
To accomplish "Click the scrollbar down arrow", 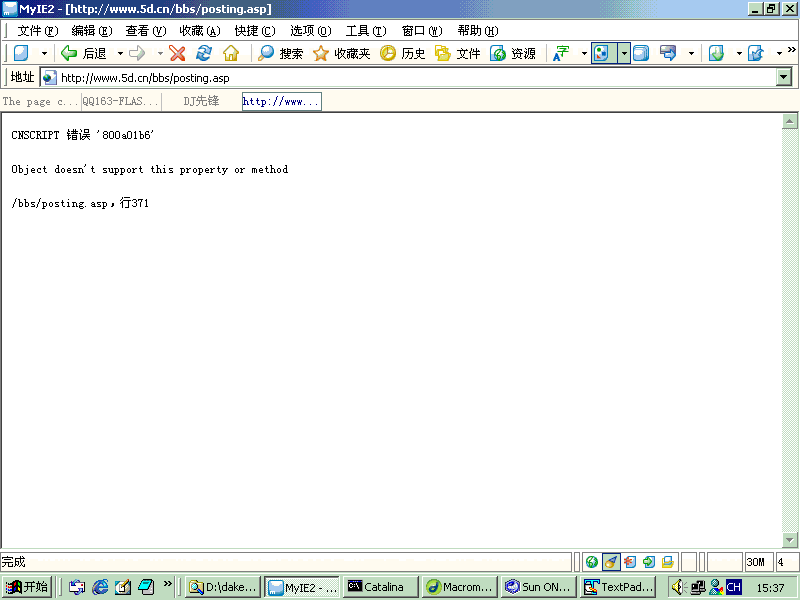I will 789,540.
